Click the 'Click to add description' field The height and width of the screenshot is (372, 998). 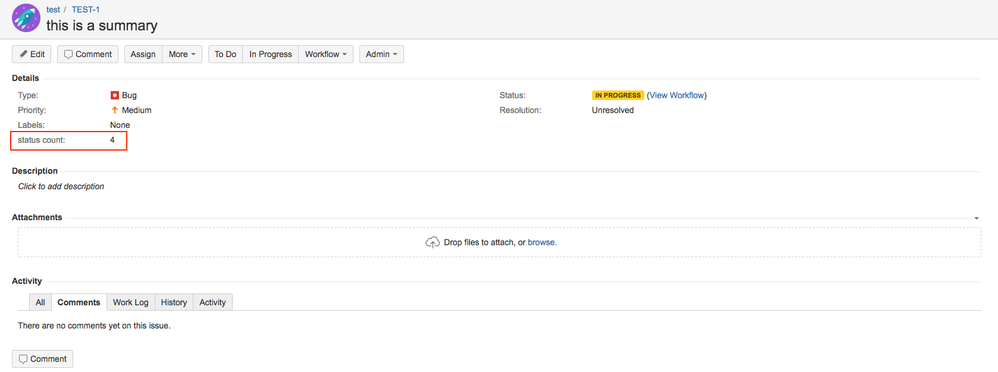61,187
